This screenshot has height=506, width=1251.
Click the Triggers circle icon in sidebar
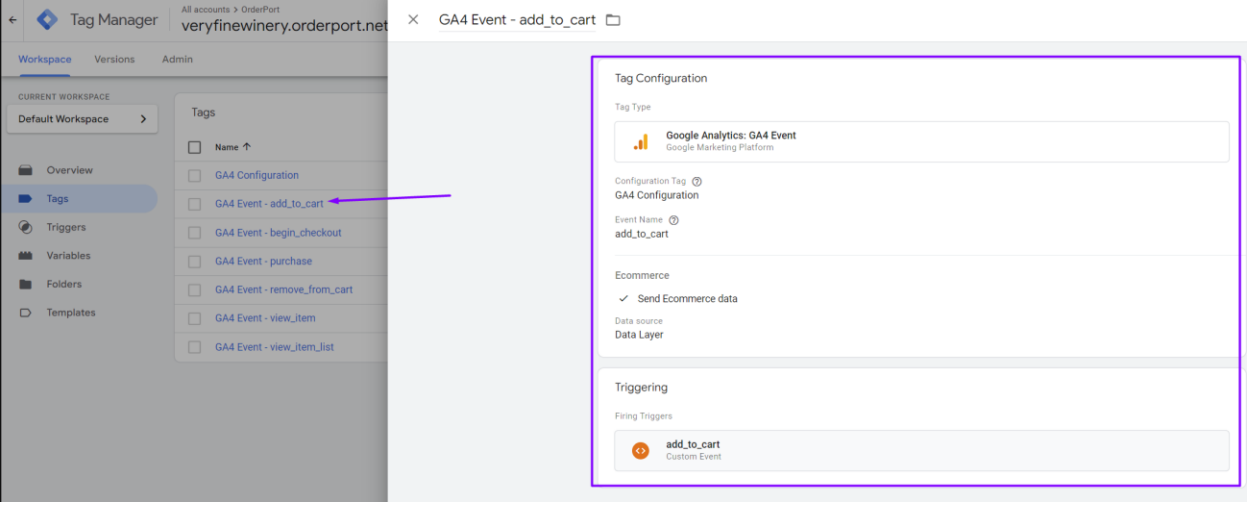click(26, 227)
